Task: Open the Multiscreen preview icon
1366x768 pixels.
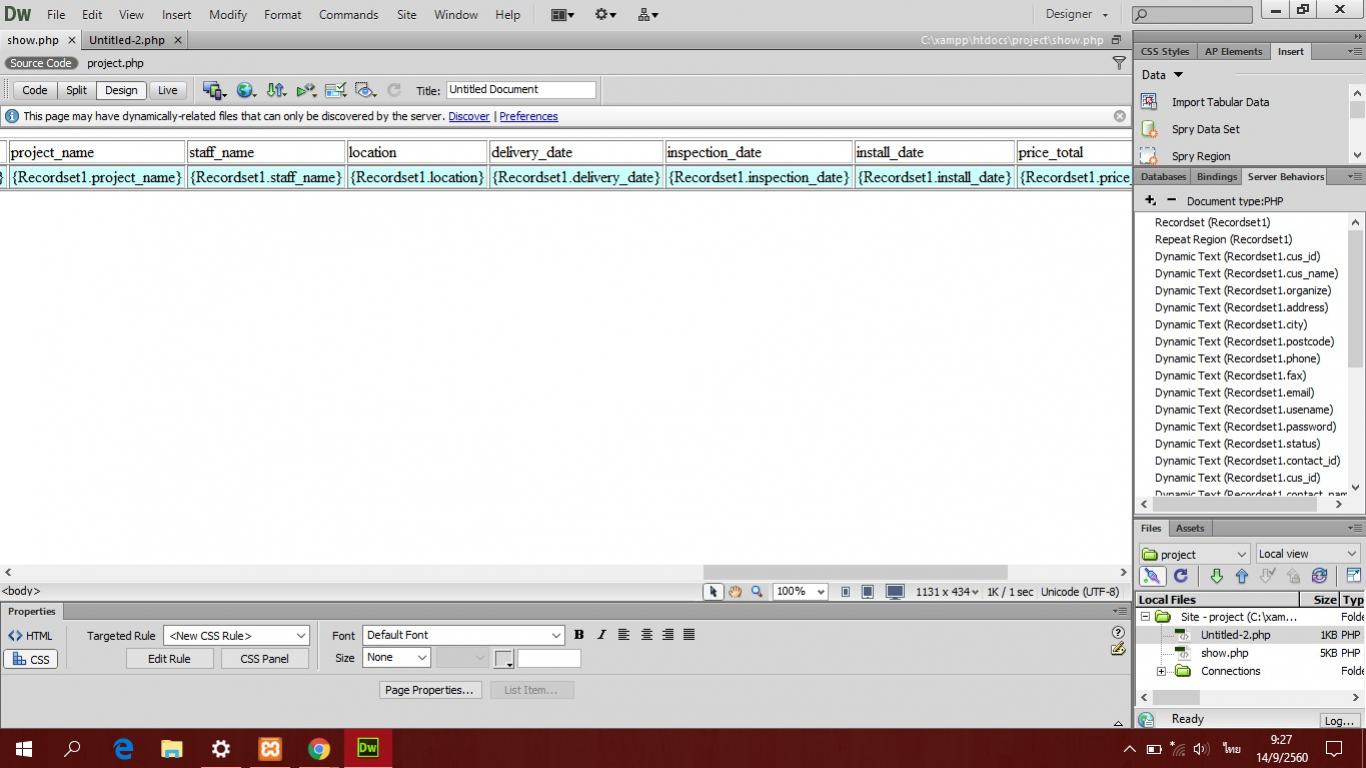Action: 213,90
